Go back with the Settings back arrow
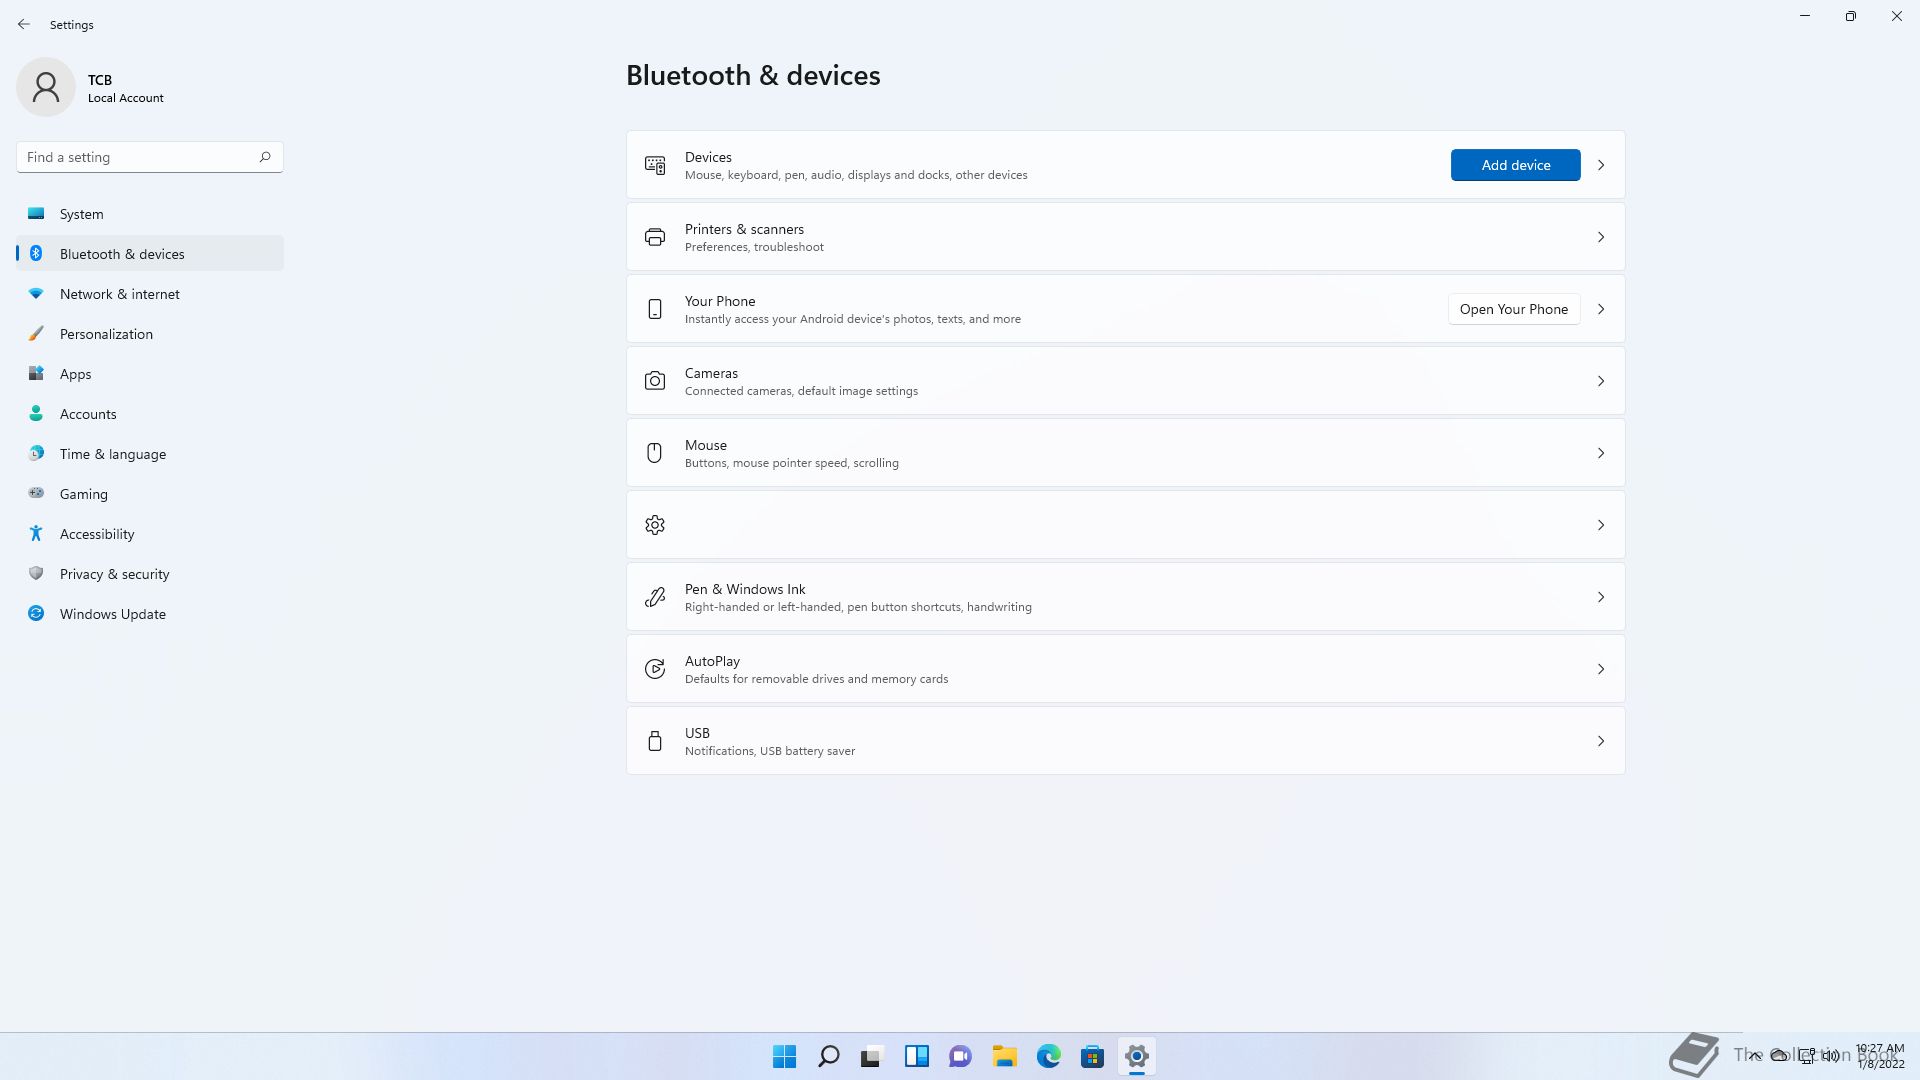This screenshot has width=1920, height=1080. [x=24, y=24]
